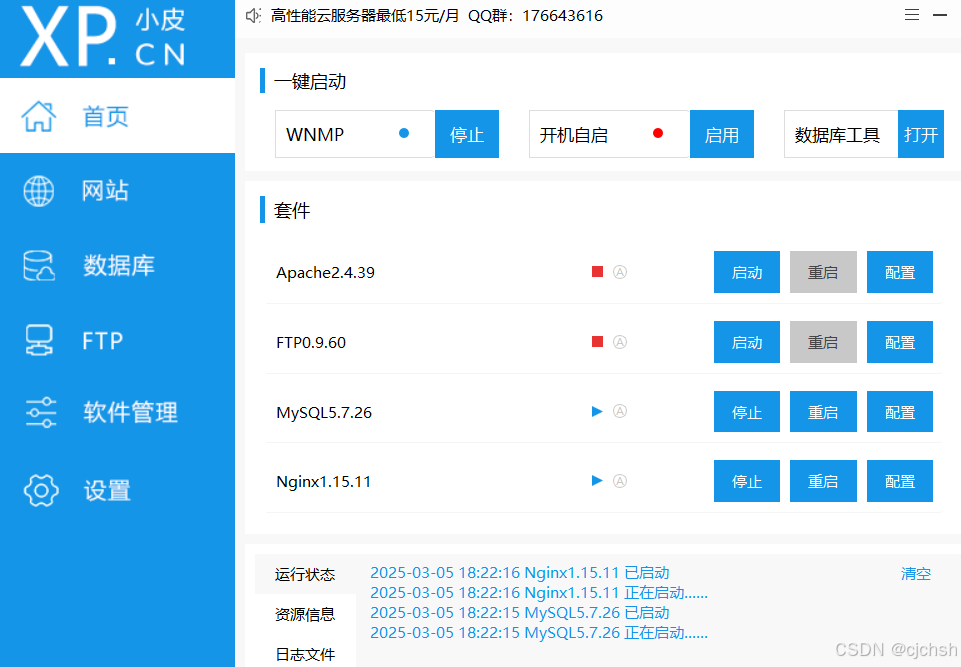Open the 首页 home page in sidebar

pyautogui.click(x=117, y=116)
